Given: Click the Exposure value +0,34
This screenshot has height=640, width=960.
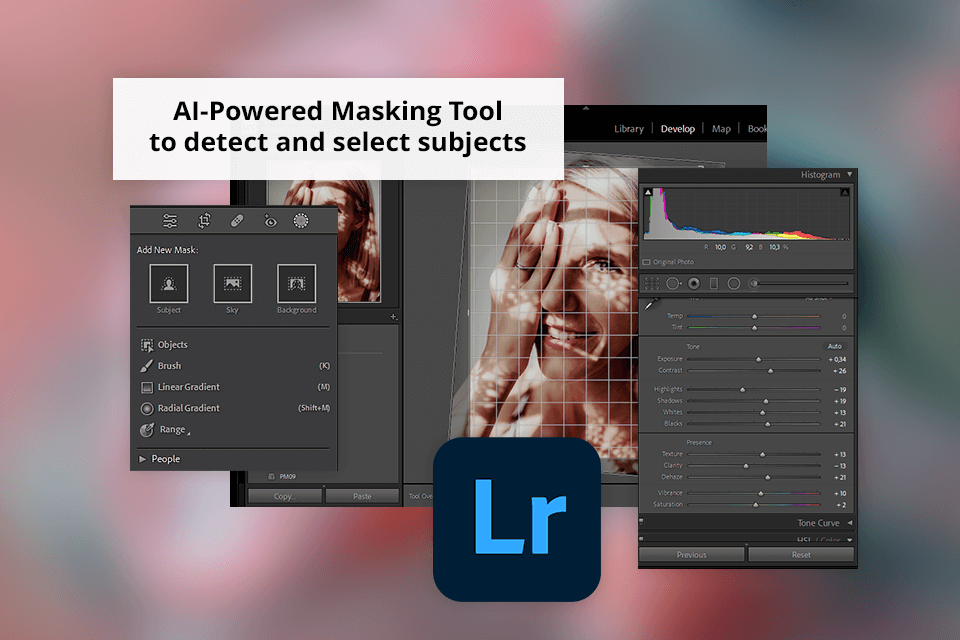Looking at the screenshot, I should coord(837,360).
